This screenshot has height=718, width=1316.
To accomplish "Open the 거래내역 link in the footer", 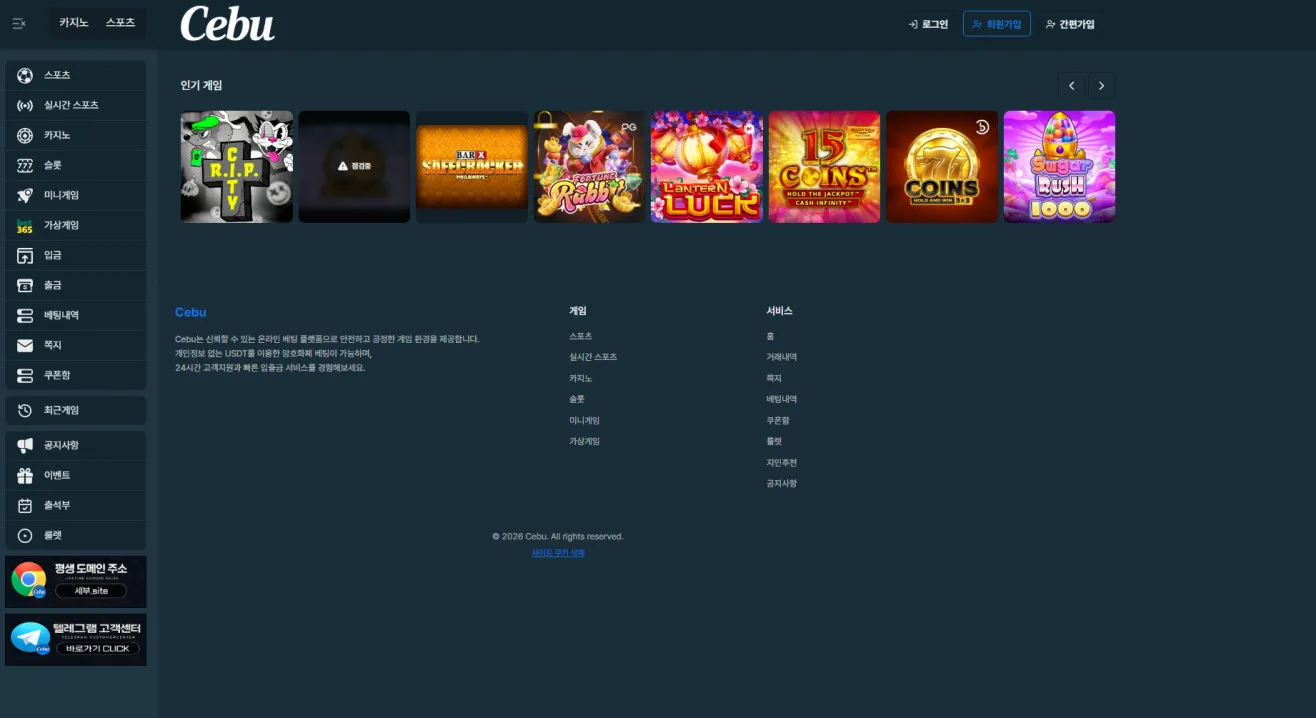I will (782, 357).
